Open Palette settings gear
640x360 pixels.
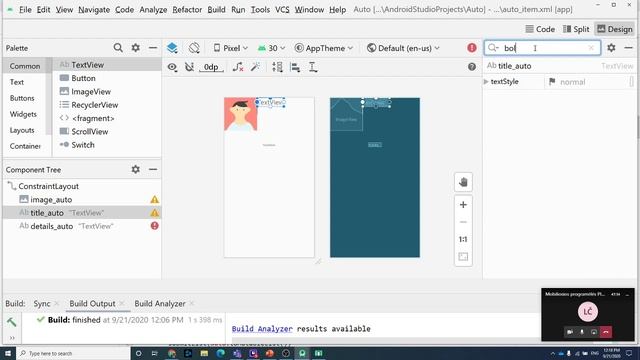pyautogui.click(x=136, y=48)
